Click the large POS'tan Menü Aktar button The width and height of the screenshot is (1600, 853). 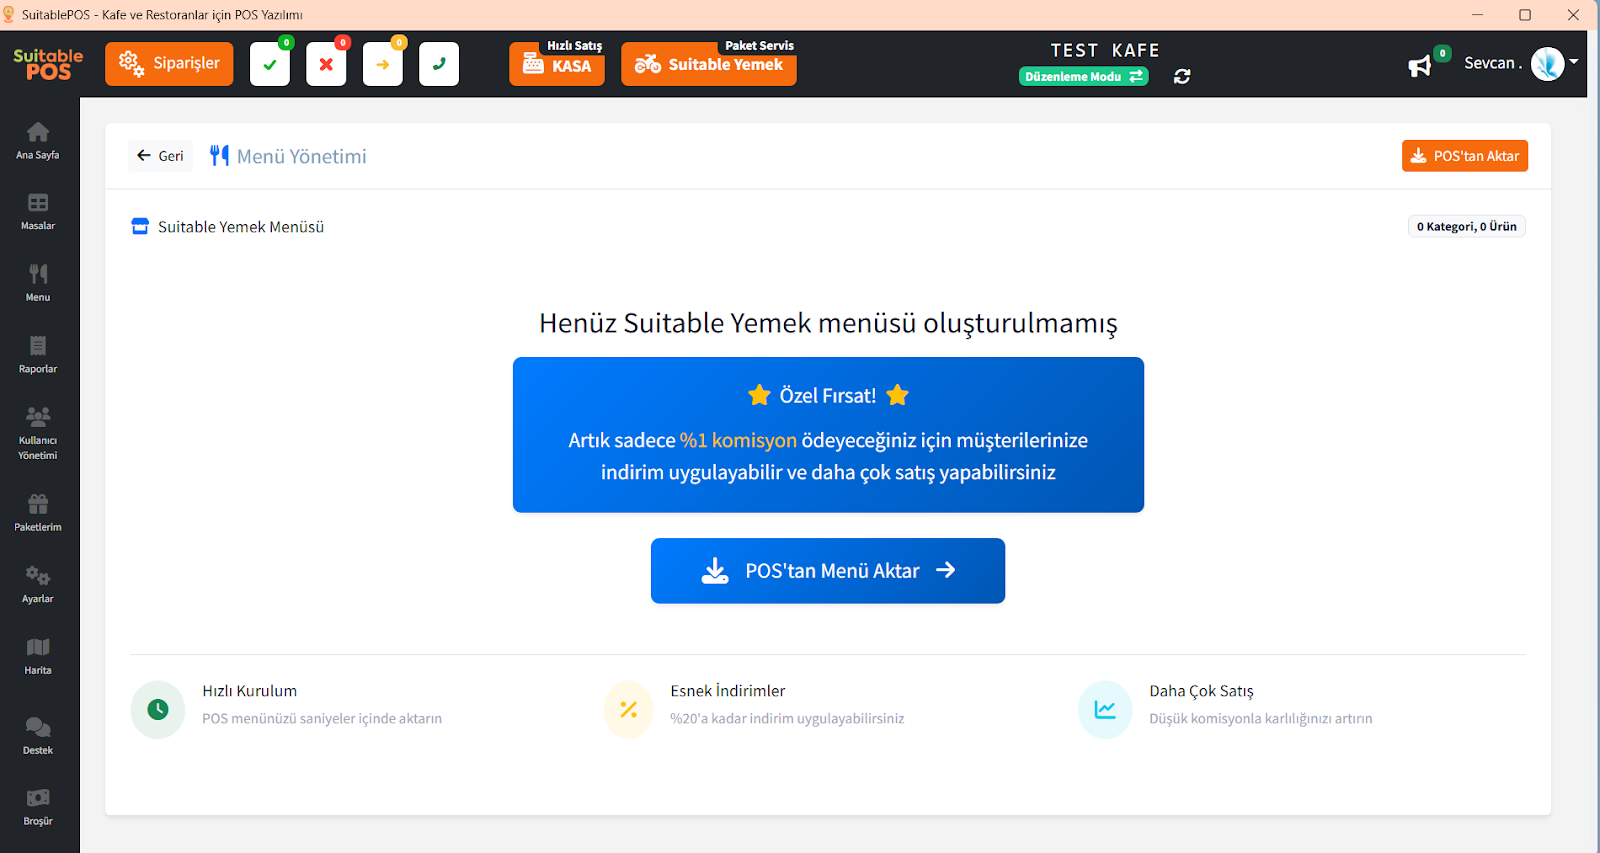pos(827,571)
